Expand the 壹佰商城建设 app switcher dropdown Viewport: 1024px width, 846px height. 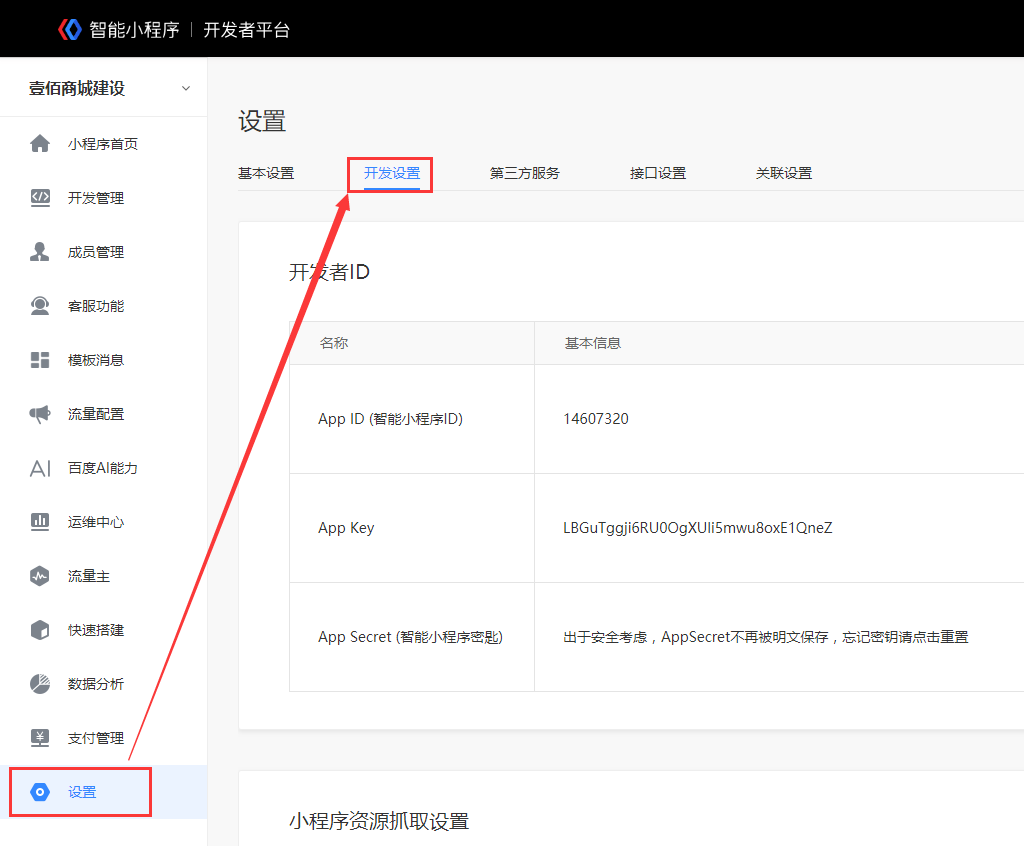(x=185, y=88)
